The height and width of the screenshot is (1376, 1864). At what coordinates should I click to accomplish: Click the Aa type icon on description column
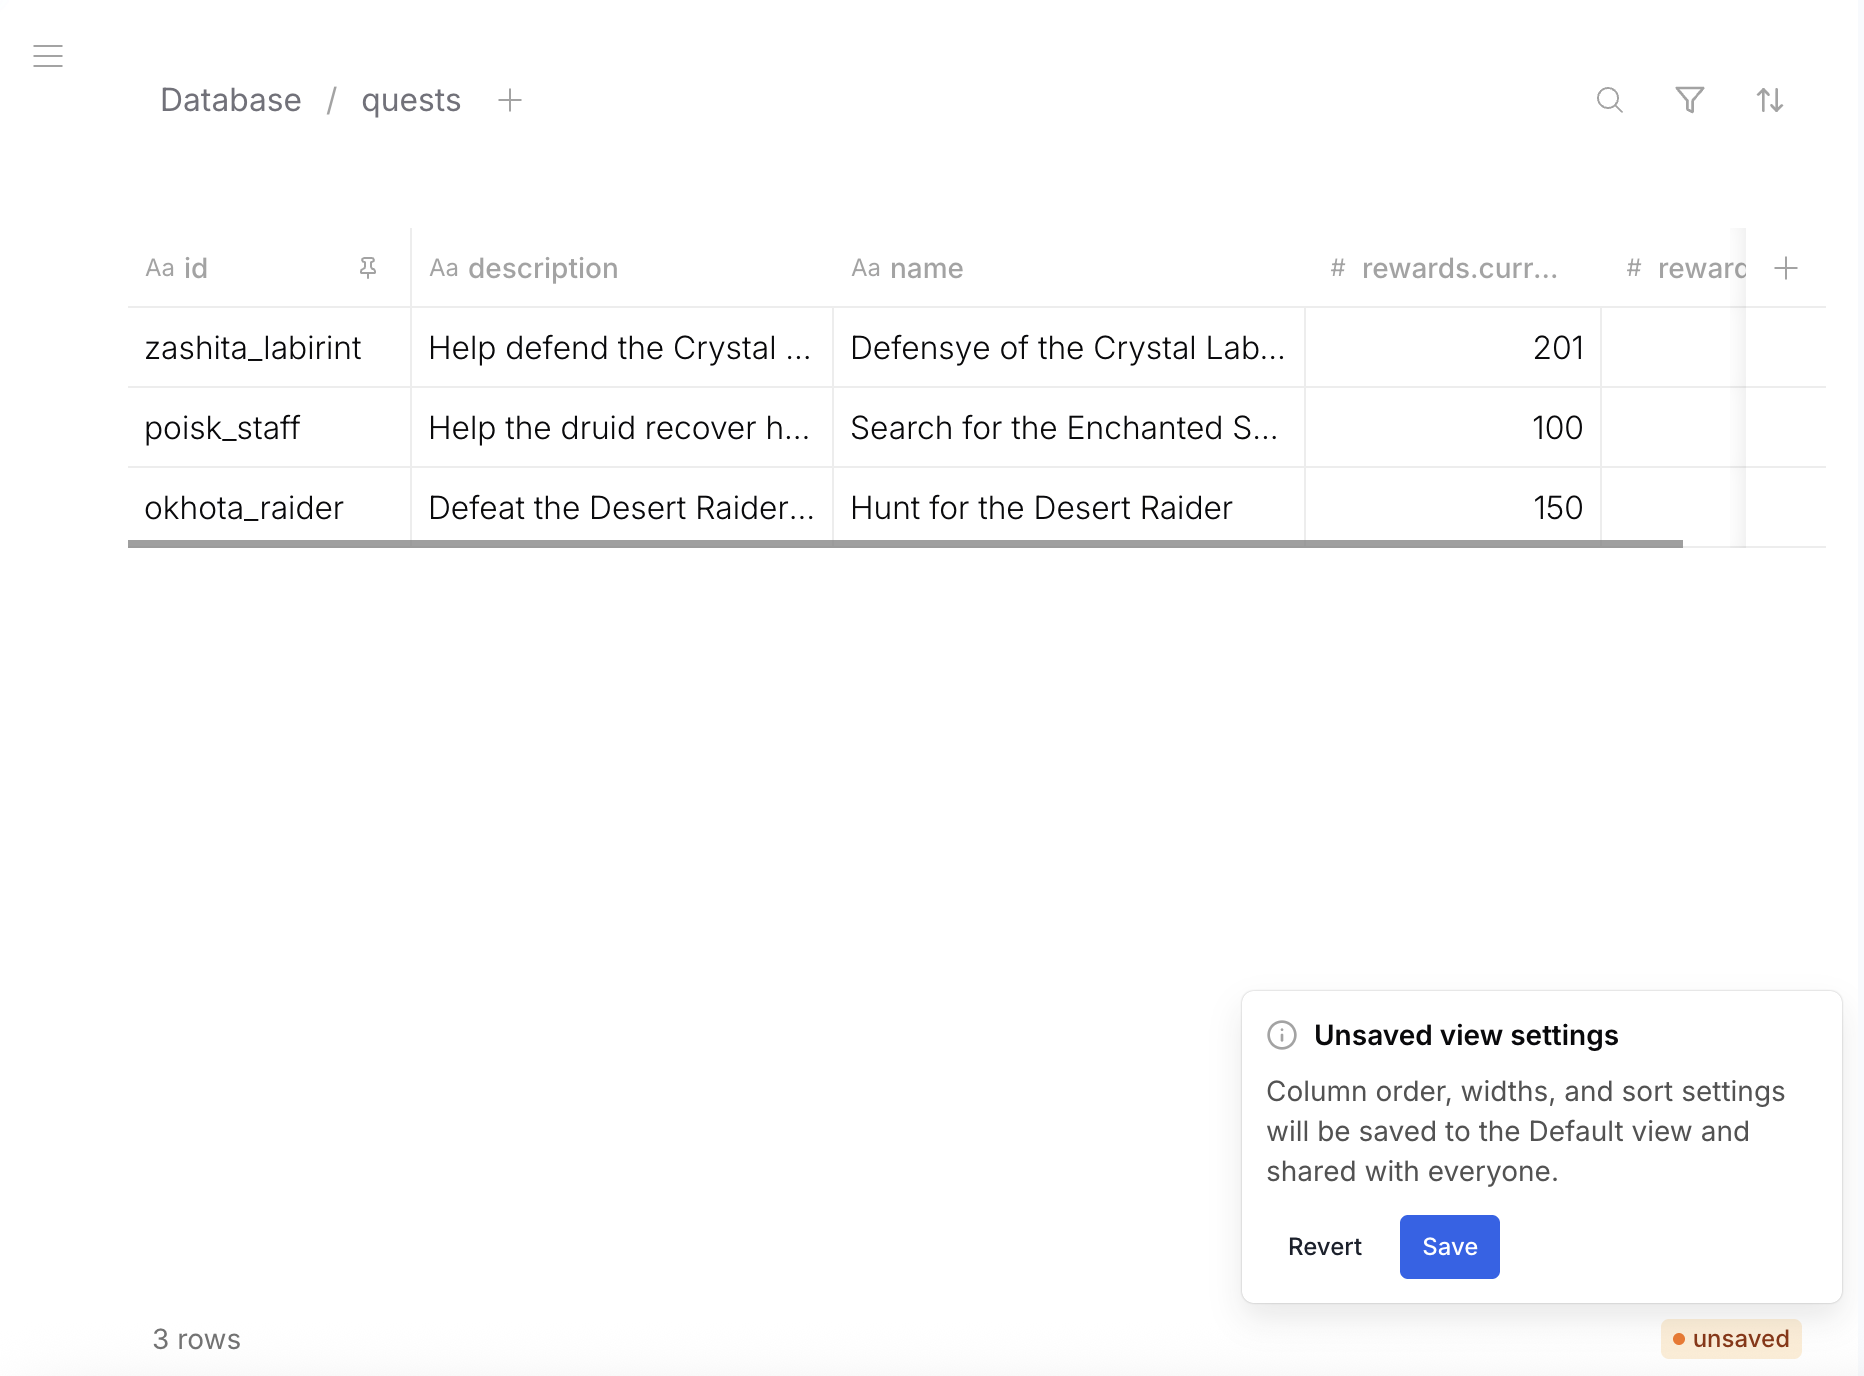click(444, 268)
